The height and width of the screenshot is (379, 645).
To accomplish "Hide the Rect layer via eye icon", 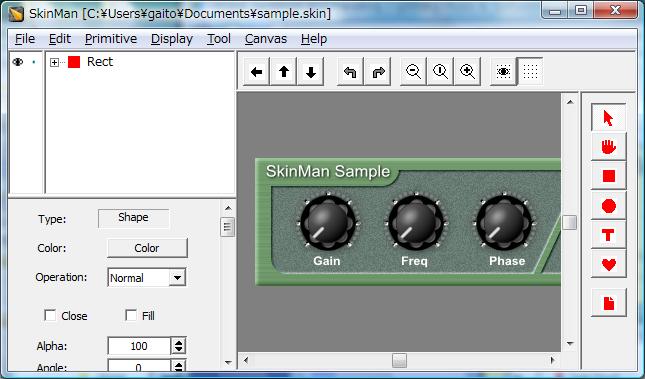I will coord(18,62).
